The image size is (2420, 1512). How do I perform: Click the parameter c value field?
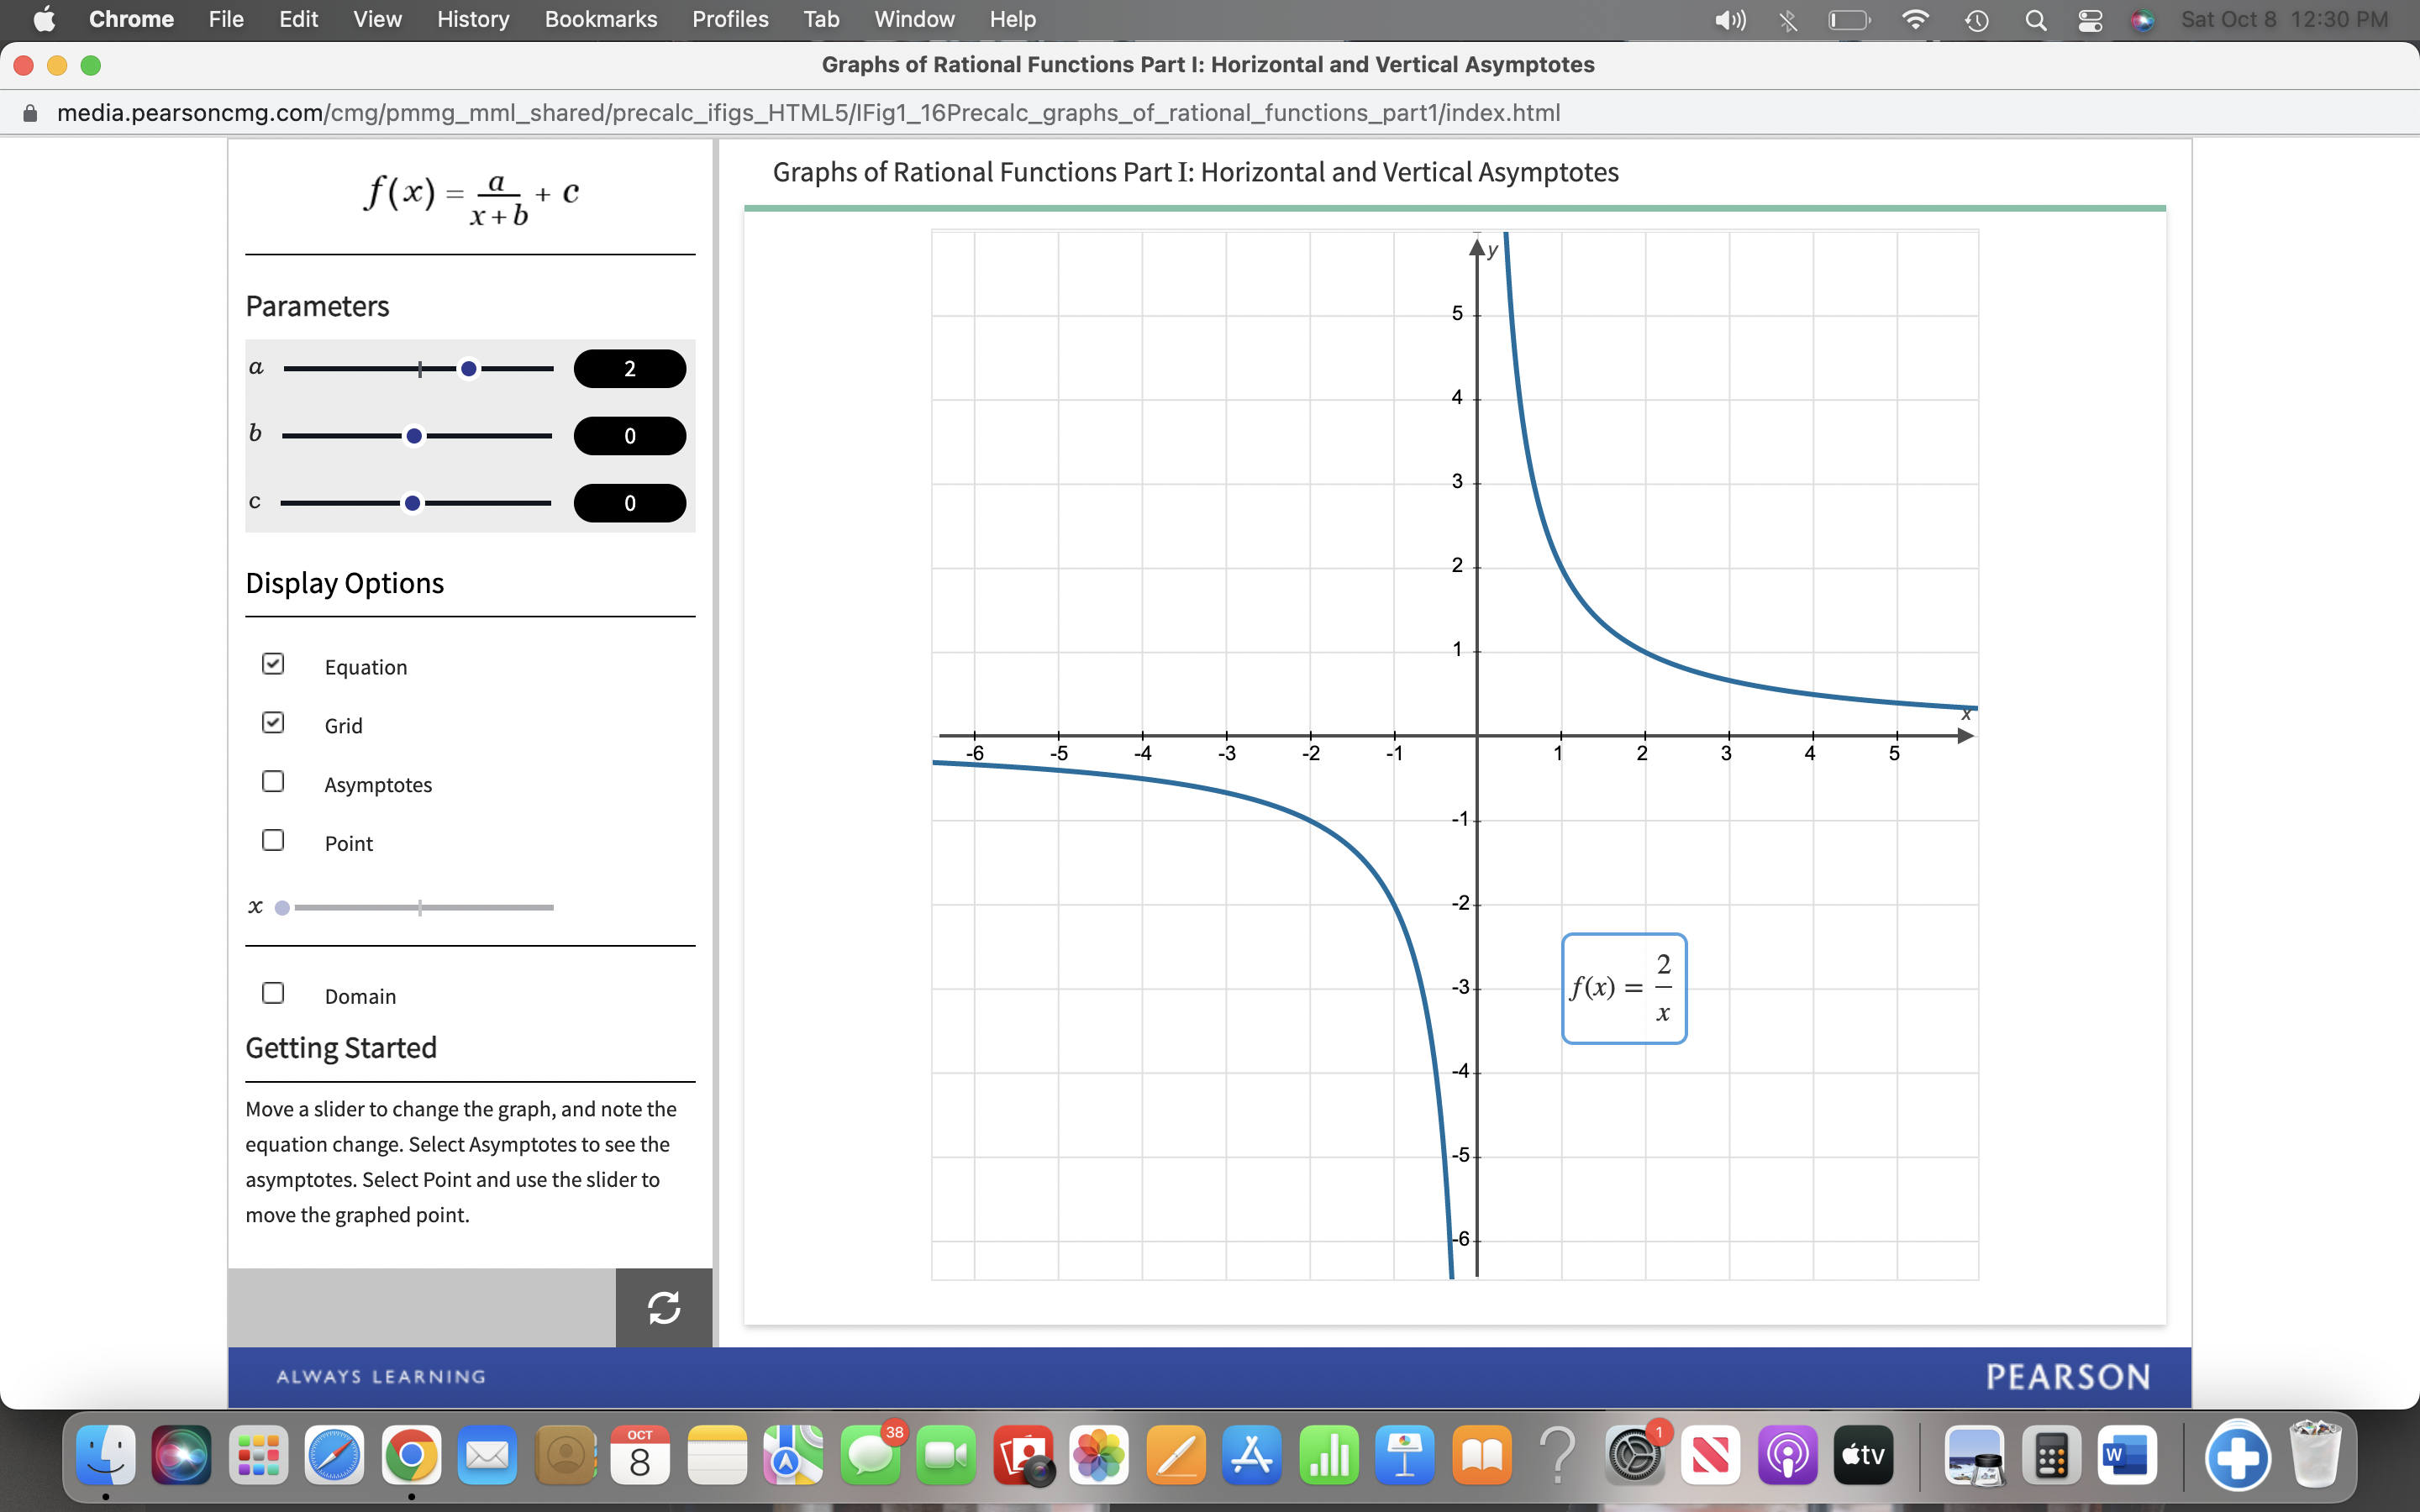tap(629, 503)
